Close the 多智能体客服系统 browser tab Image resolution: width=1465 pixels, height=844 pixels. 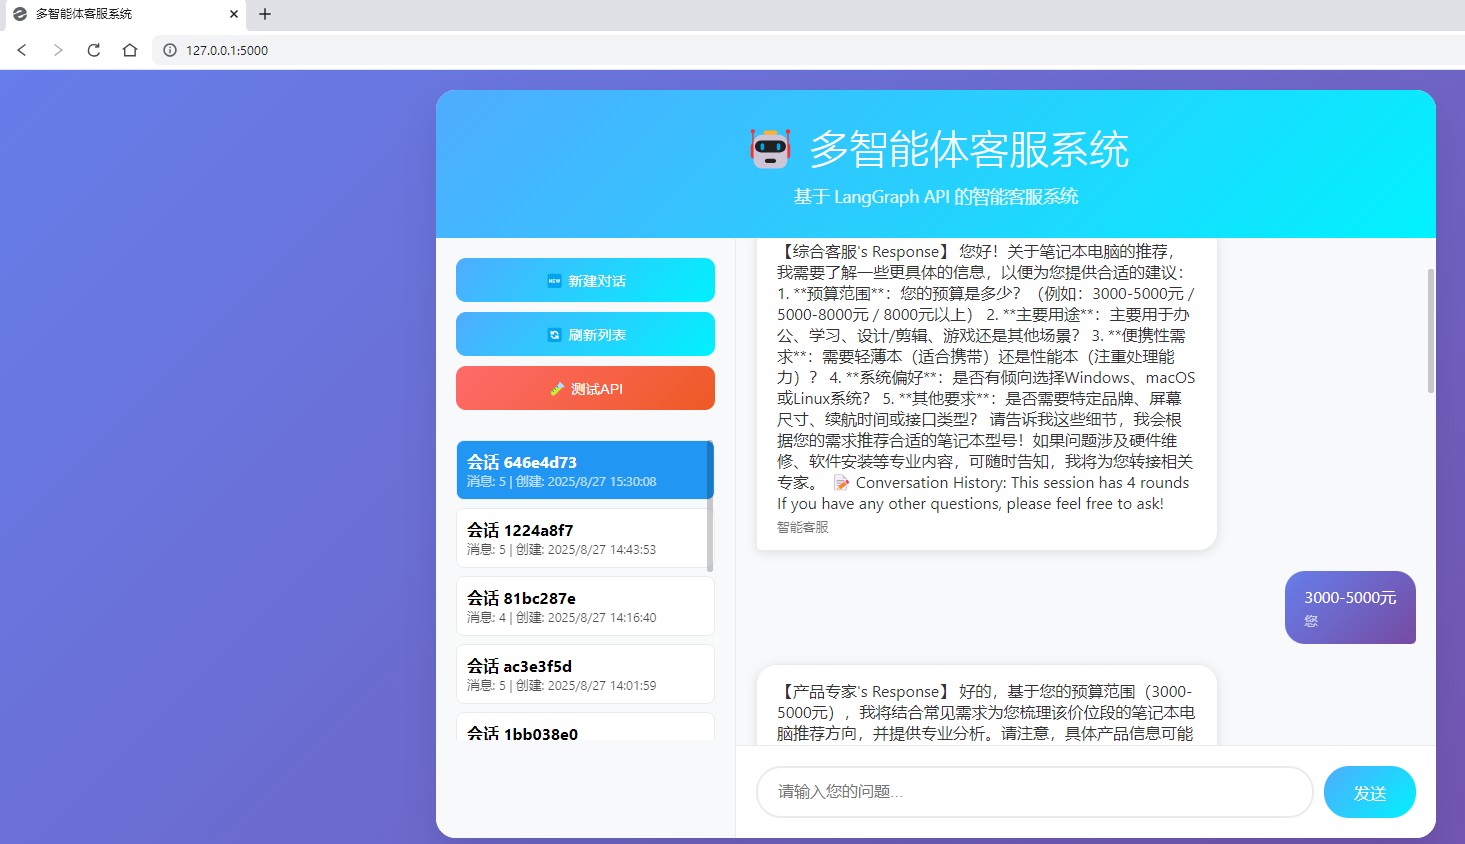(x=234, y=14)
